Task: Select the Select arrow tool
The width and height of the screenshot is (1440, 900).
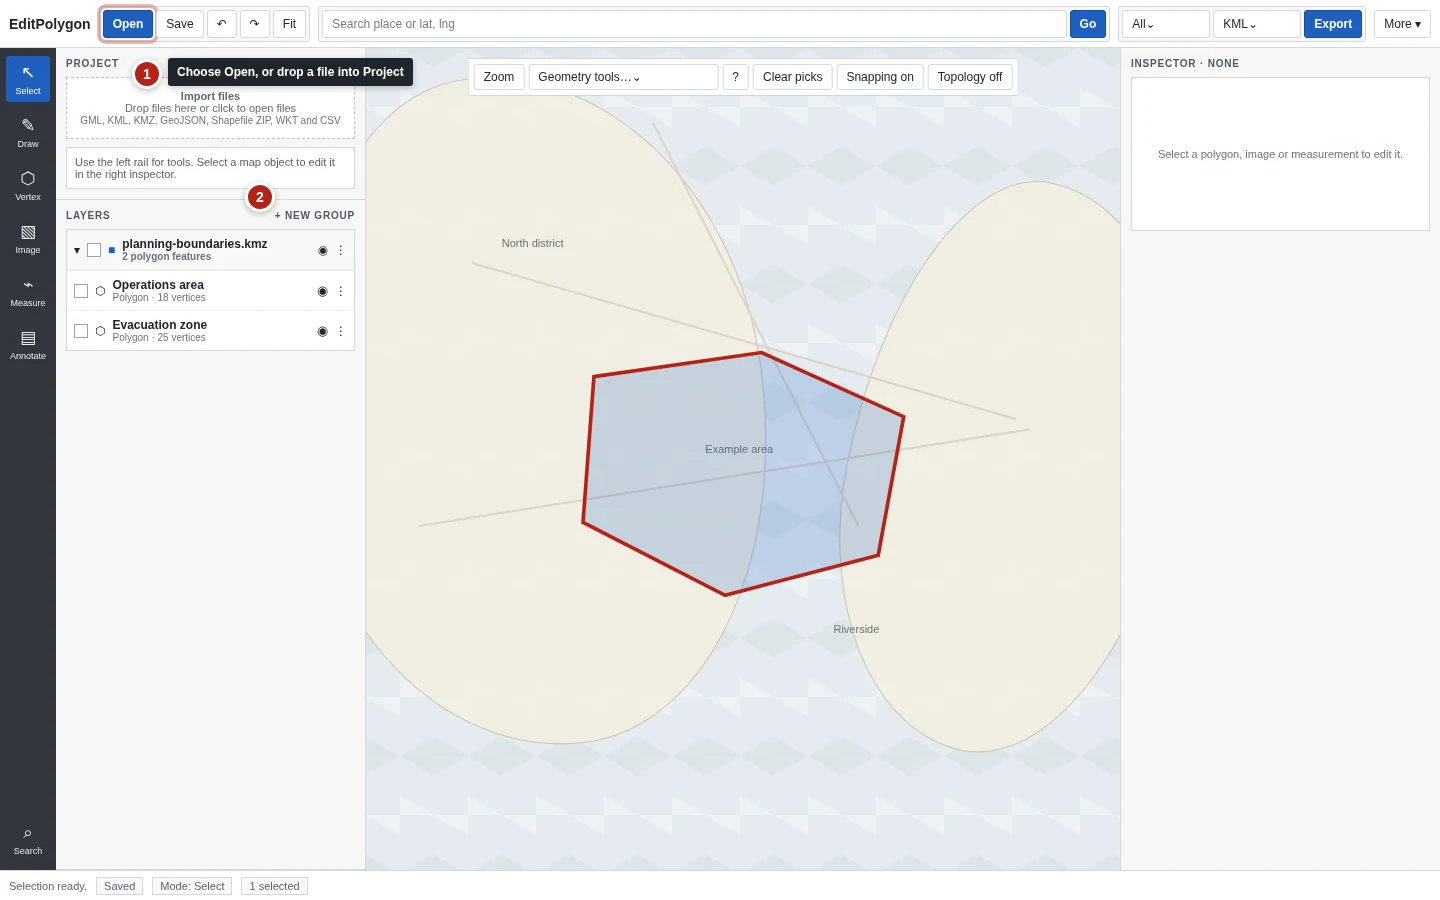Action: [28, 79]
